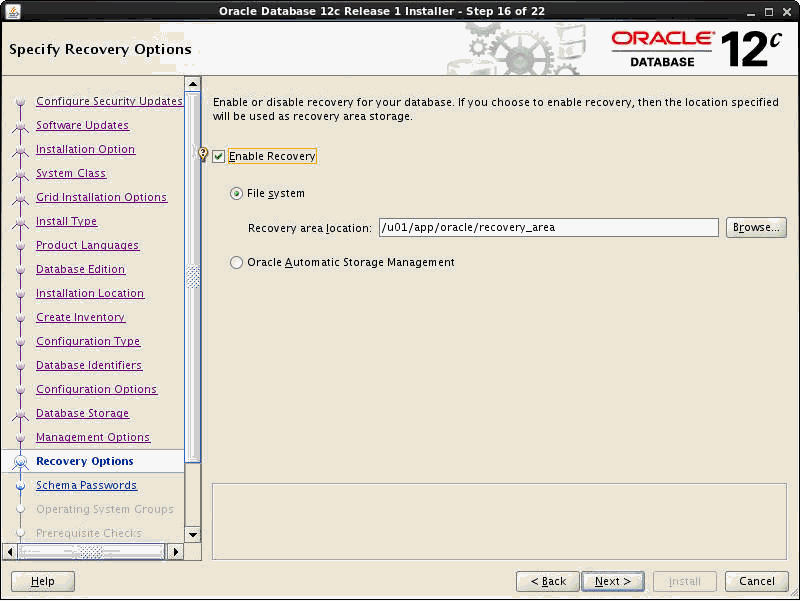Click the Browse button
The width and height of the screenshot is (800, 601).
[756, 227]
